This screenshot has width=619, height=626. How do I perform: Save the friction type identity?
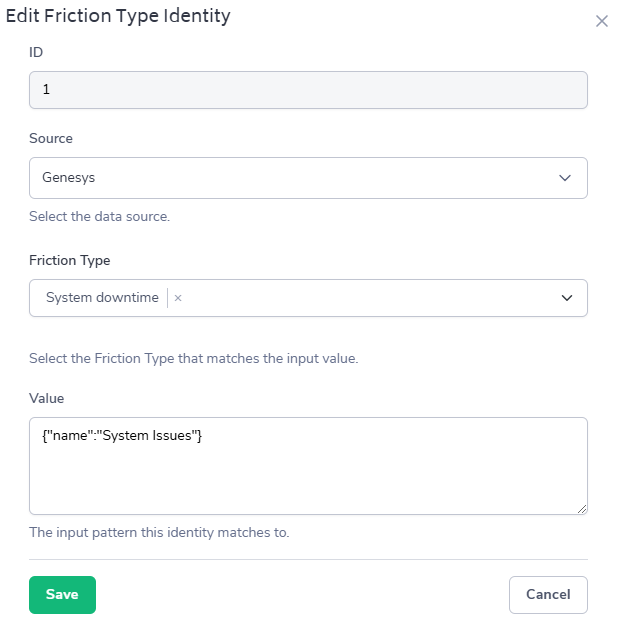62,594
